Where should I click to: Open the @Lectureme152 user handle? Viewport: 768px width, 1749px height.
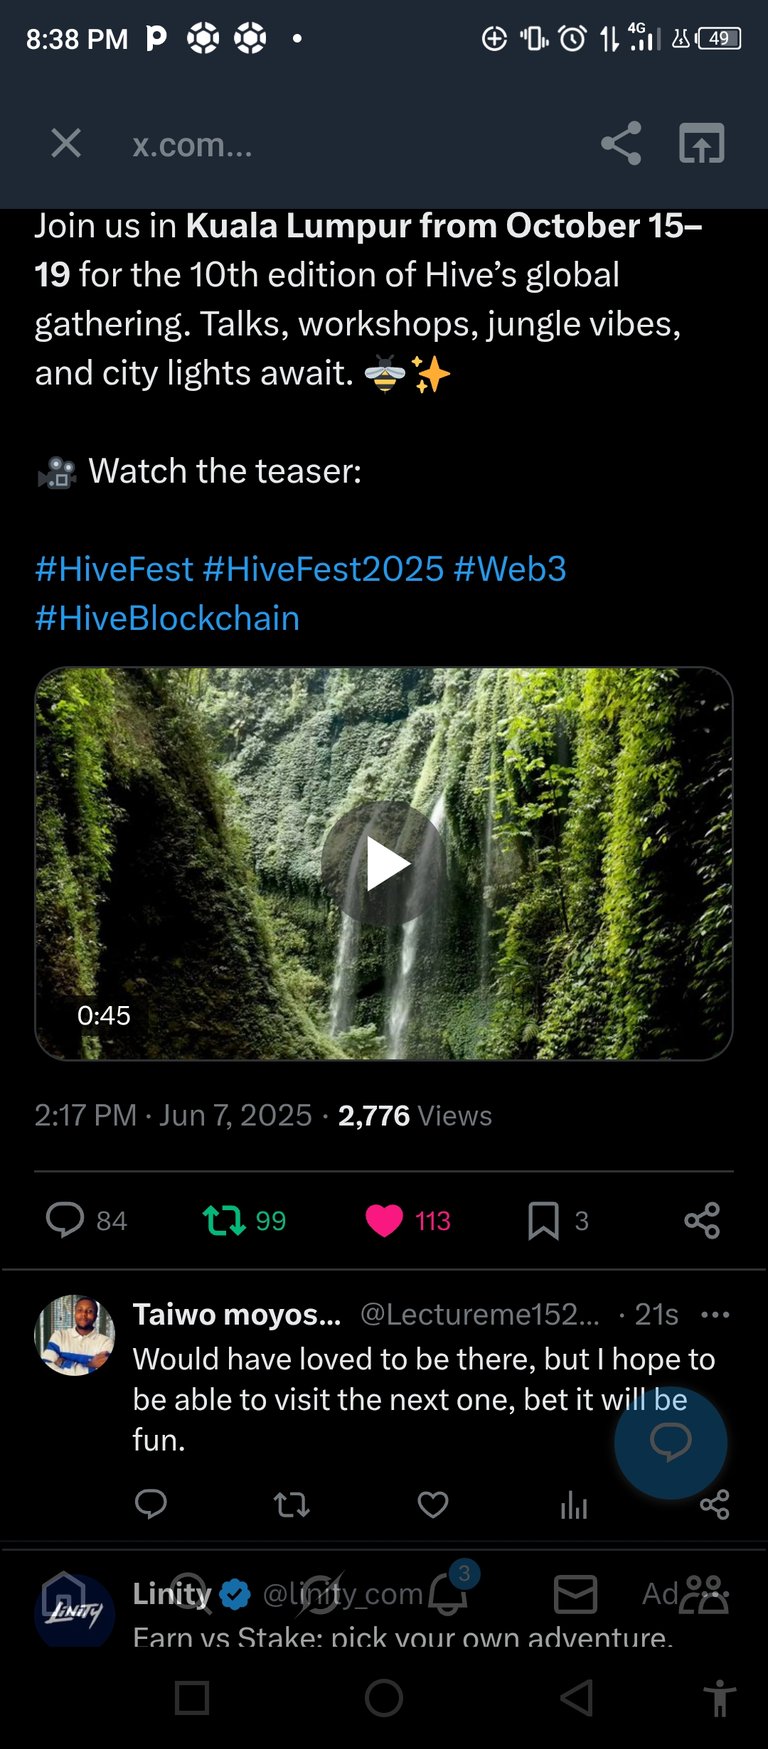[x=479, y=1314]
